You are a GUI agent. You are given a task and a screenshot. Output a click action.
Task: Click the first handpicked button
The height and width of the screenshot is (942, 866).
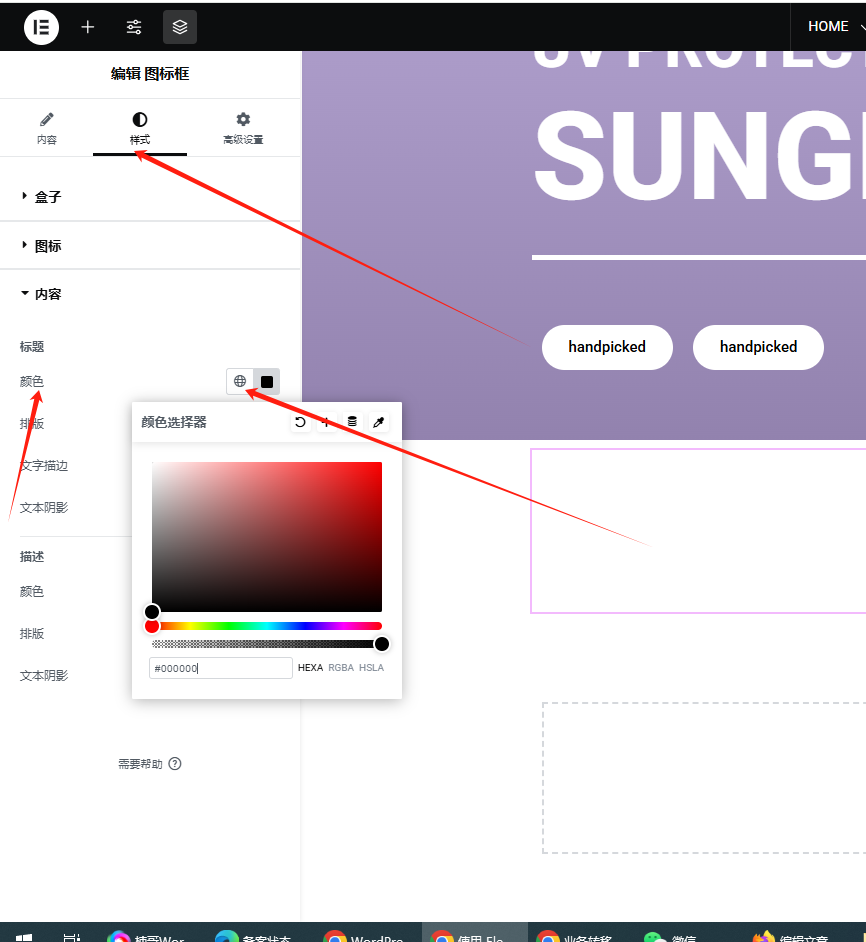click(x=607, y=347)
